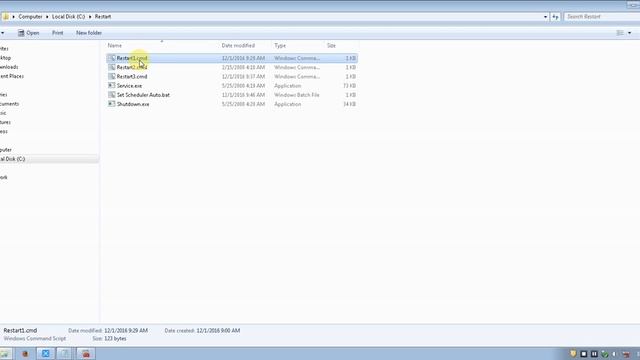Select the Restart2.cmd file name
The width and height of the screenshot is (640, 360).
(x=132, y=67)
